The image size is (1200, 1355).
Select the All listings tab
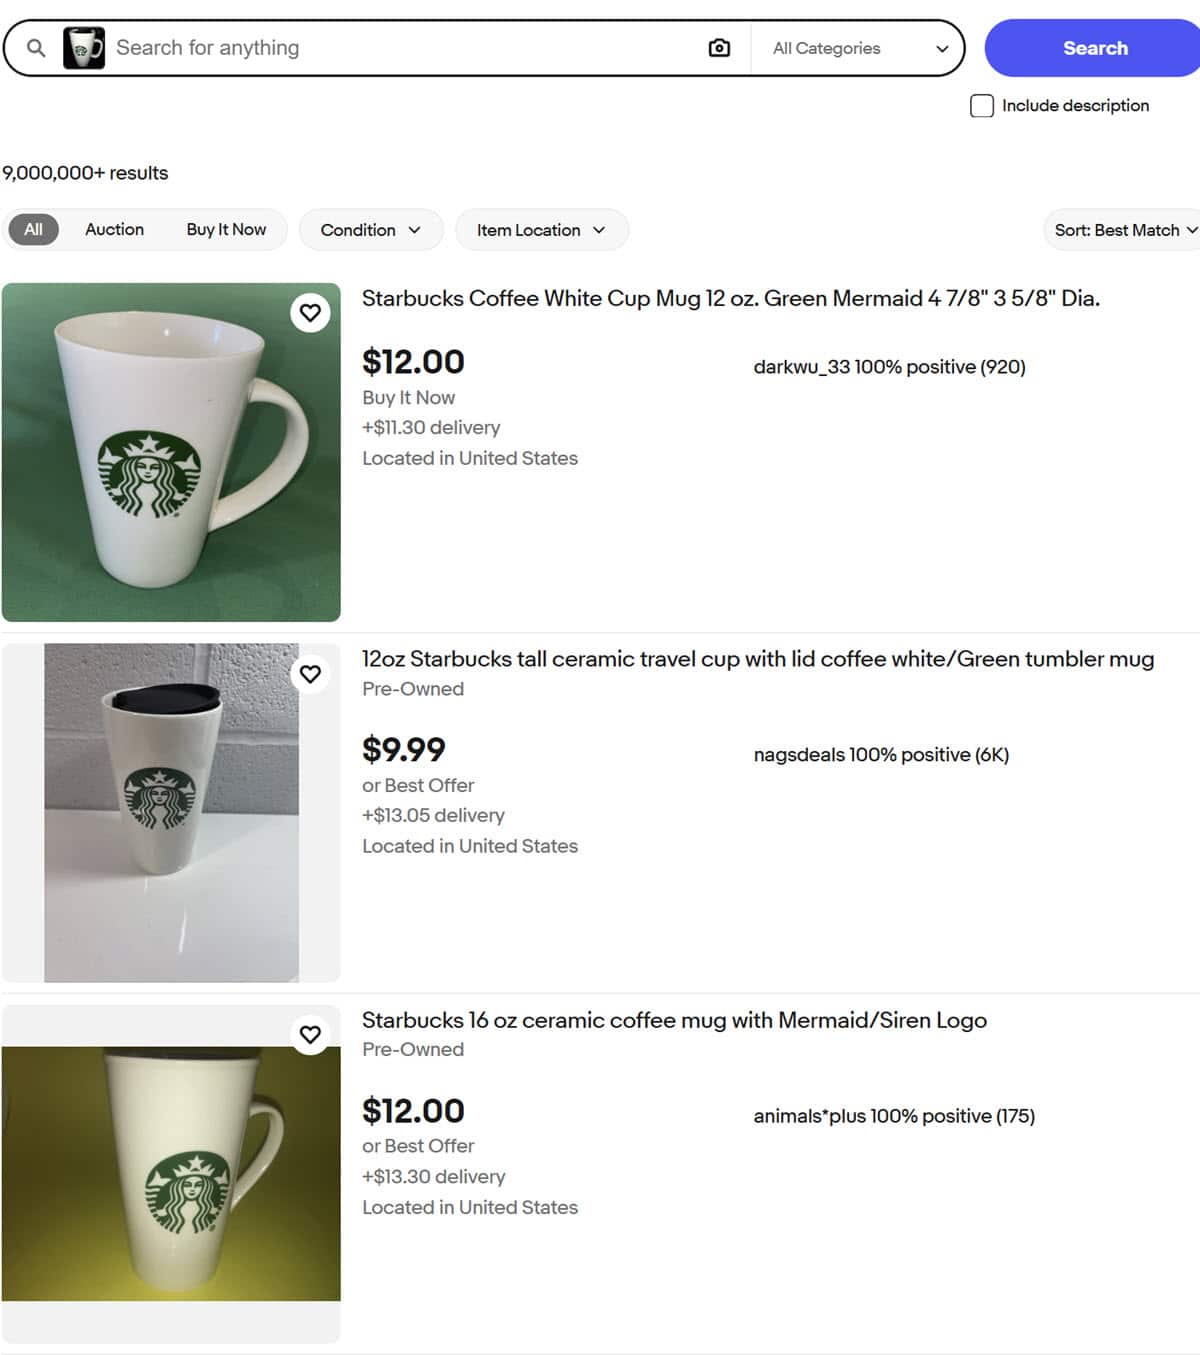[34, 230]
